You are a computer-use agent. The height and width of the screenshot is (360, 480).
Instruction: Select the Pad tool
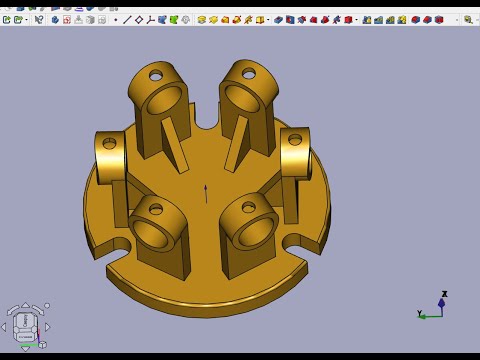pyautogui.click(x=201, y=20)
